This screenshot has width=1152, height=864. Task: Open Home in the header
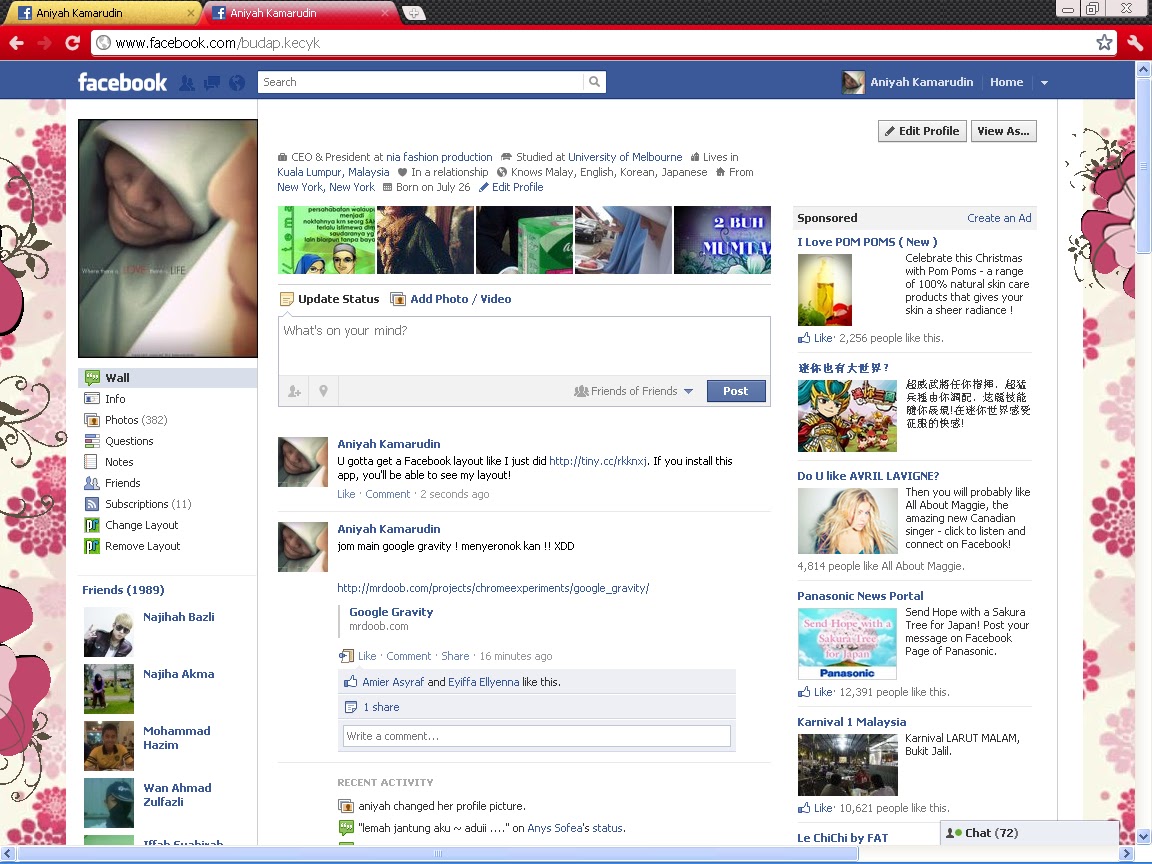(1006, 82)
